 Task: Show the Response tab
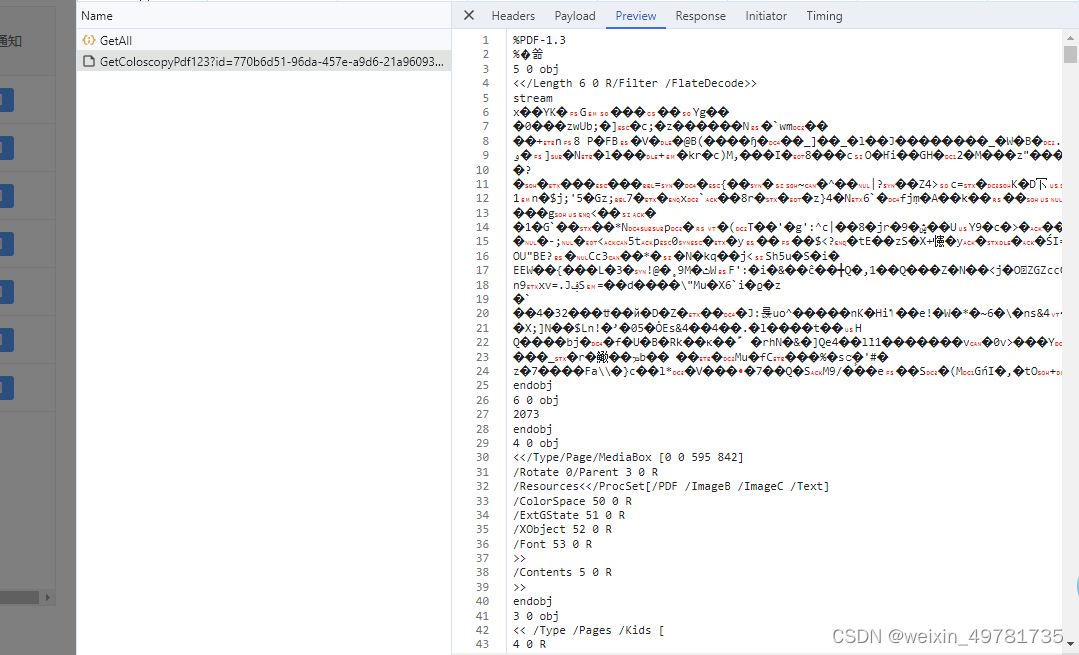(x=700, y=16)
